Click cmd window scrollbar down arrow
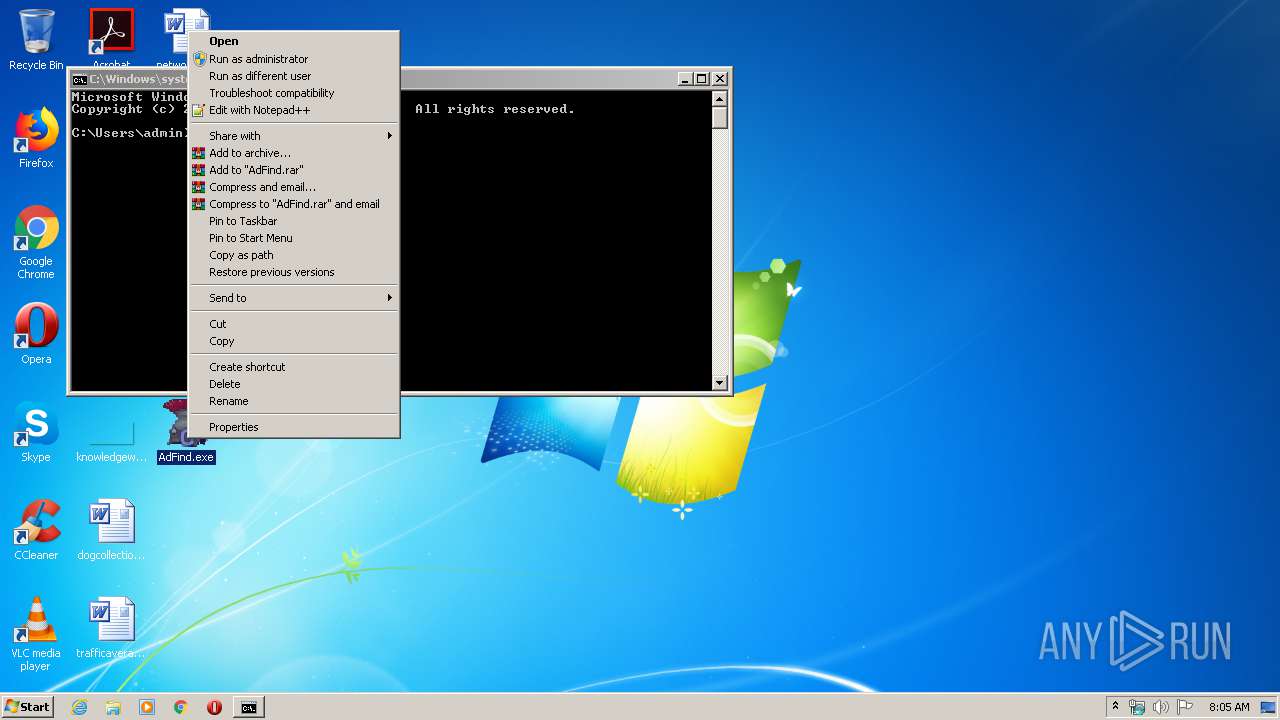Screen dimensions: 1280x720 [719, 382]
